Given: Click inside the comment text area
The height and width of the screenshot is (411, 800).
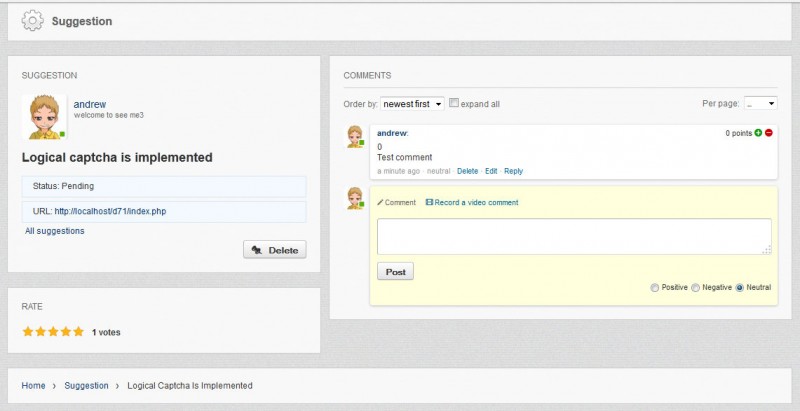Looking at the screenshot, I should (574, 237).
